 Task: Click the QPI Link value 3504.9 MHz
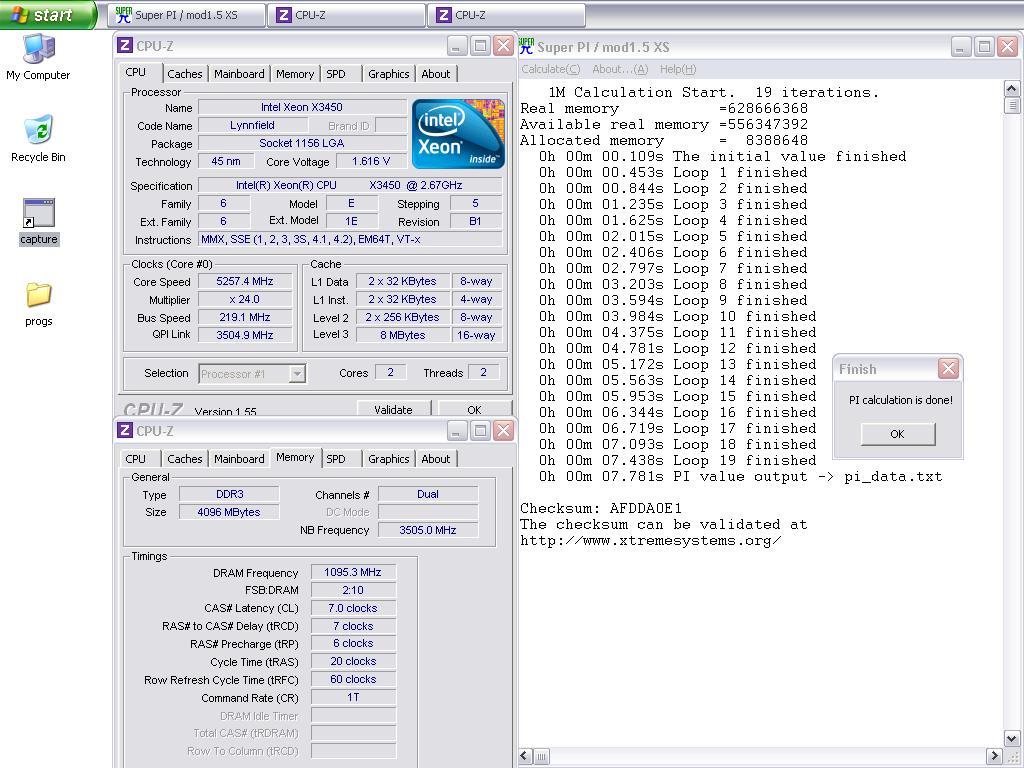pyautogui.click(x=245, y=335)
